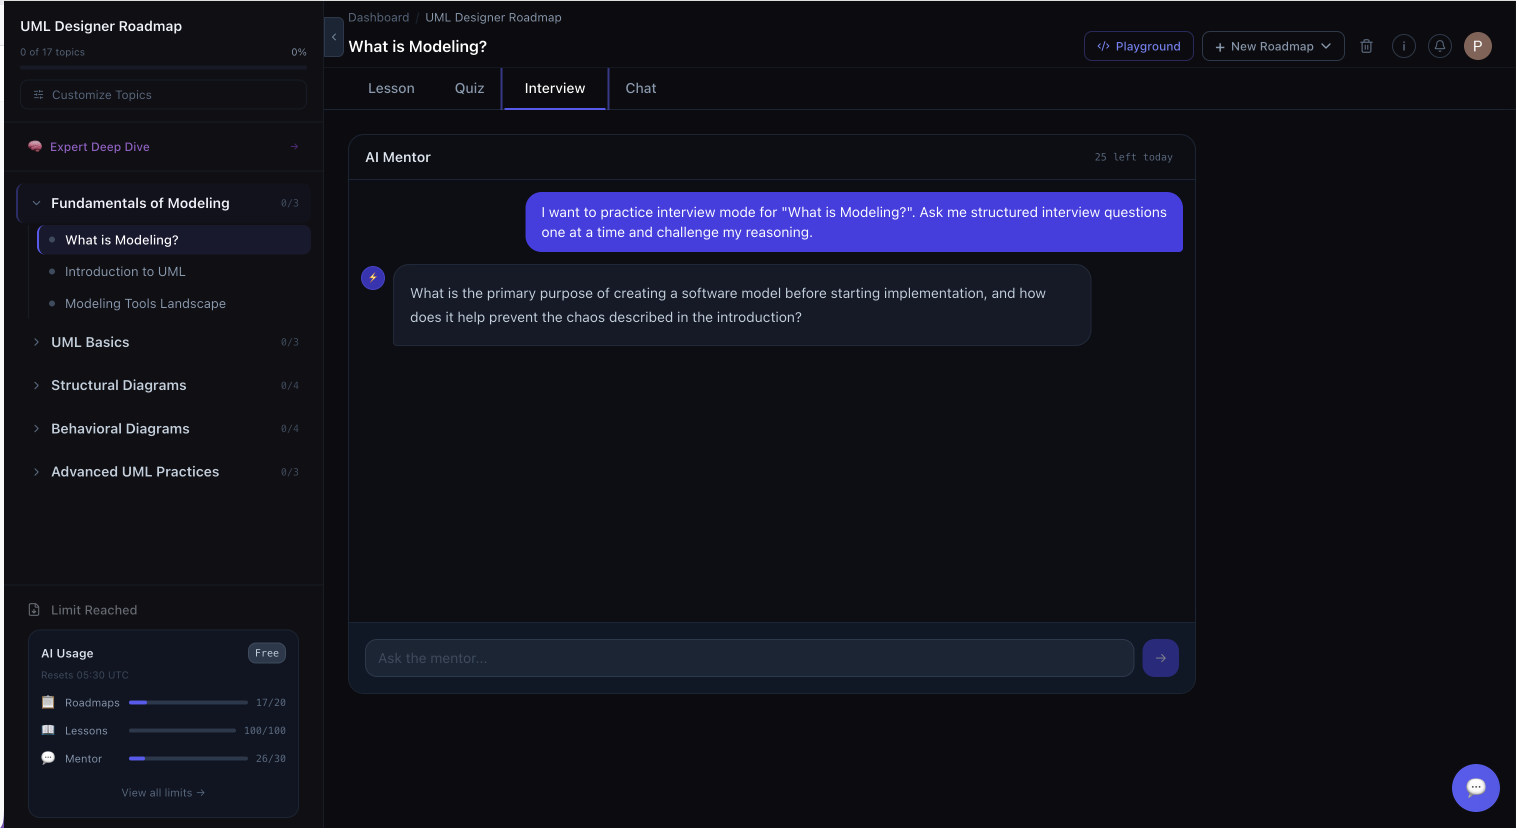1516x828 pixels.
Task: Click the Free plan badge
Action: pos(267,653)
